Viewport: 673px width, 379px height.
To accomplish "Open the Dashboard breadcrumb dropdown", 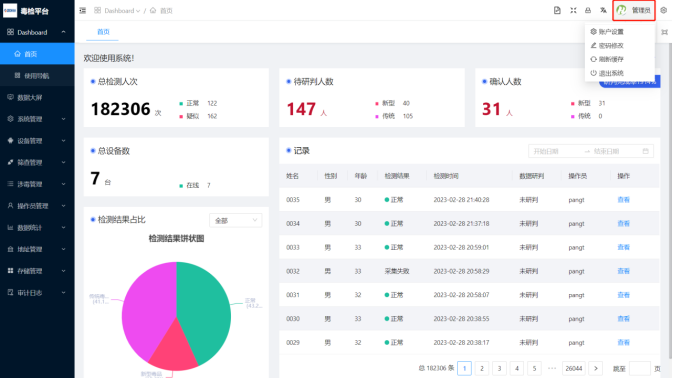I will [x=122, y=10].
